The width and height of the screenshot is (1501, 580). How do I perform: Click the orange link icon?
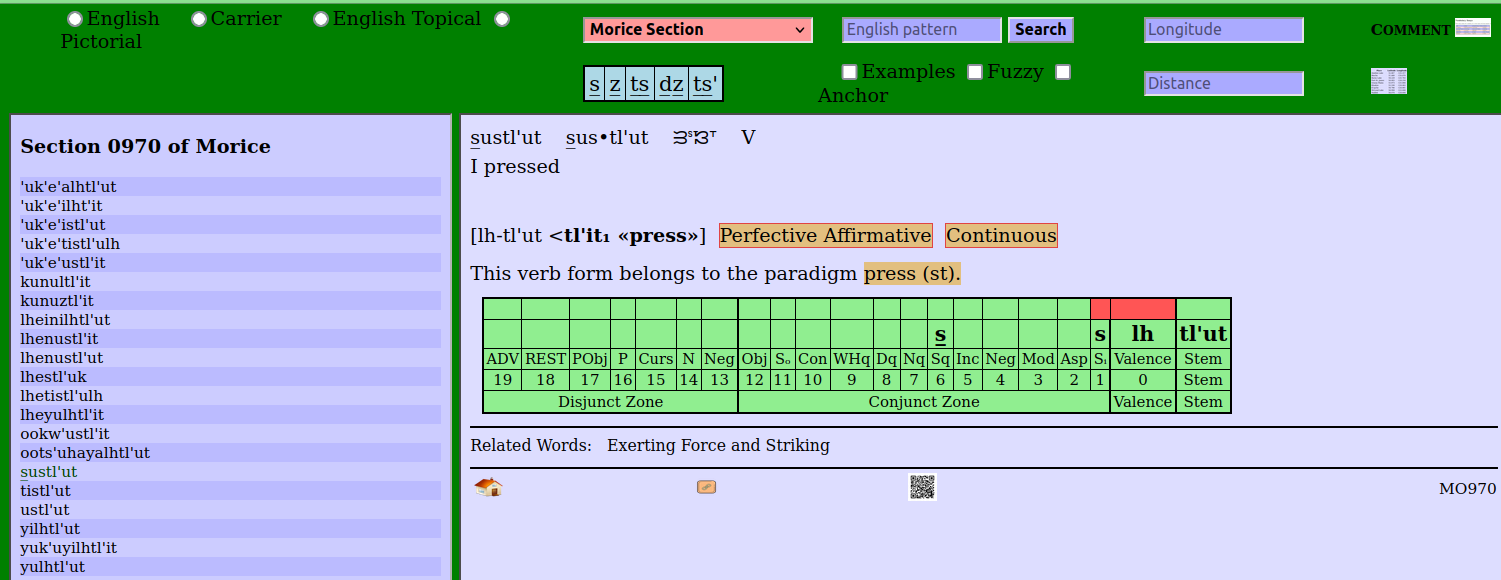tap(706, 487)
